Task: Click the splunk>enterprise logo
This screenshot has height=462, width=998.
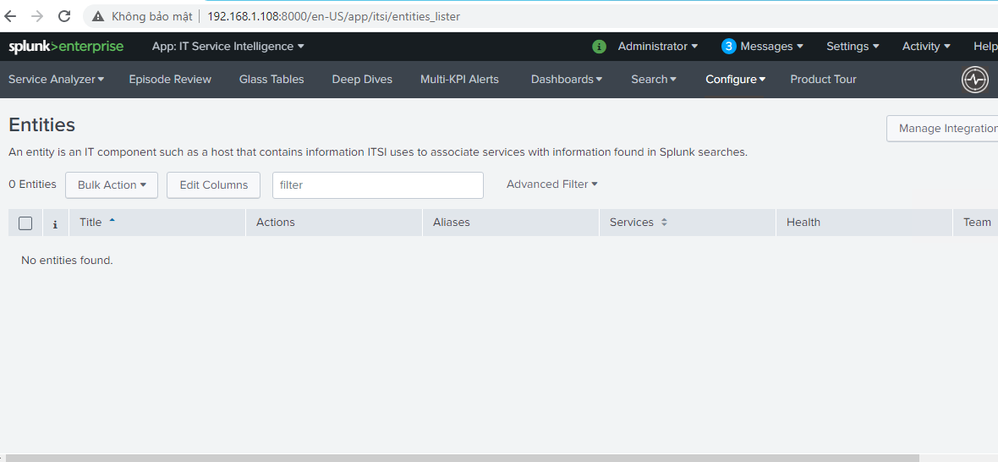Action: (66, 46)
